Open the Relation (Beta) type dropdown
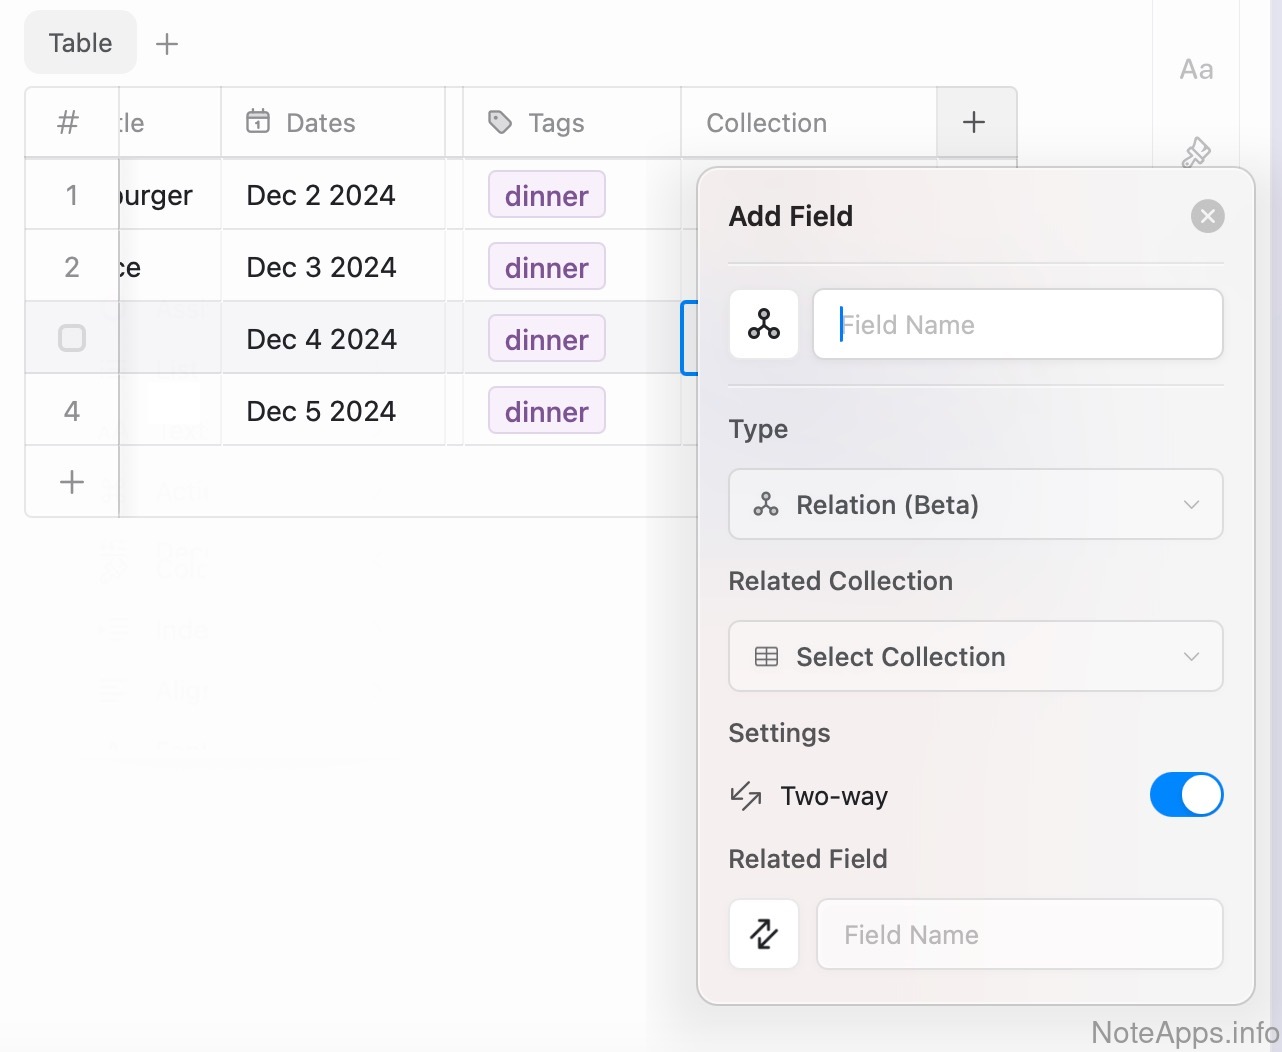1282x1052 pixels. (975, 504)
